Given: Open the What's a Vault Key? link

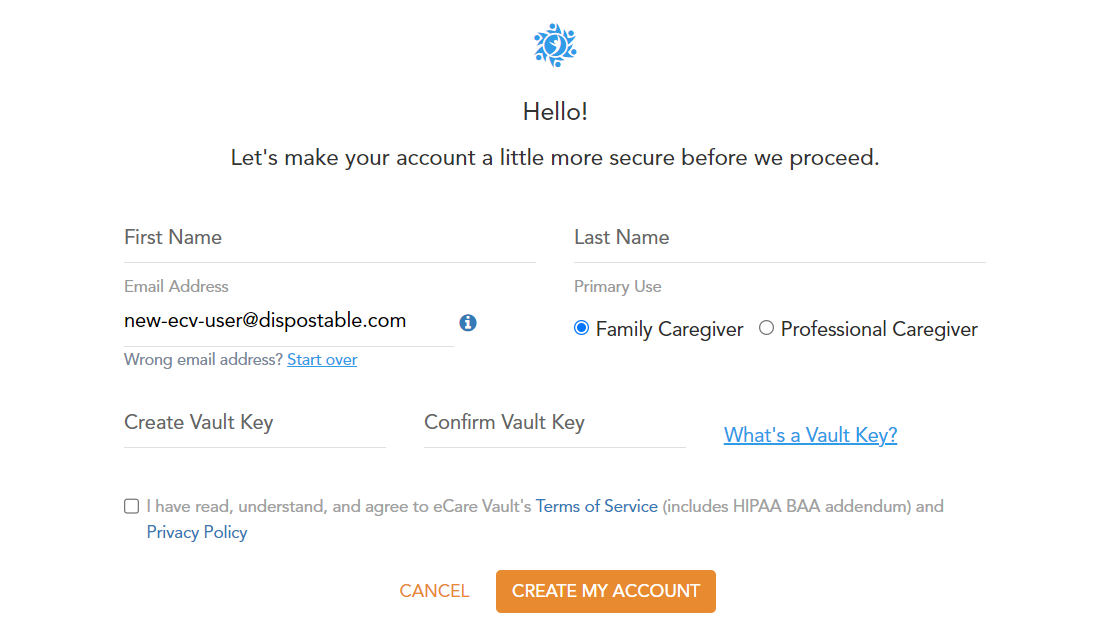Looking at the screenshot, I should click(x=810, y=435).
